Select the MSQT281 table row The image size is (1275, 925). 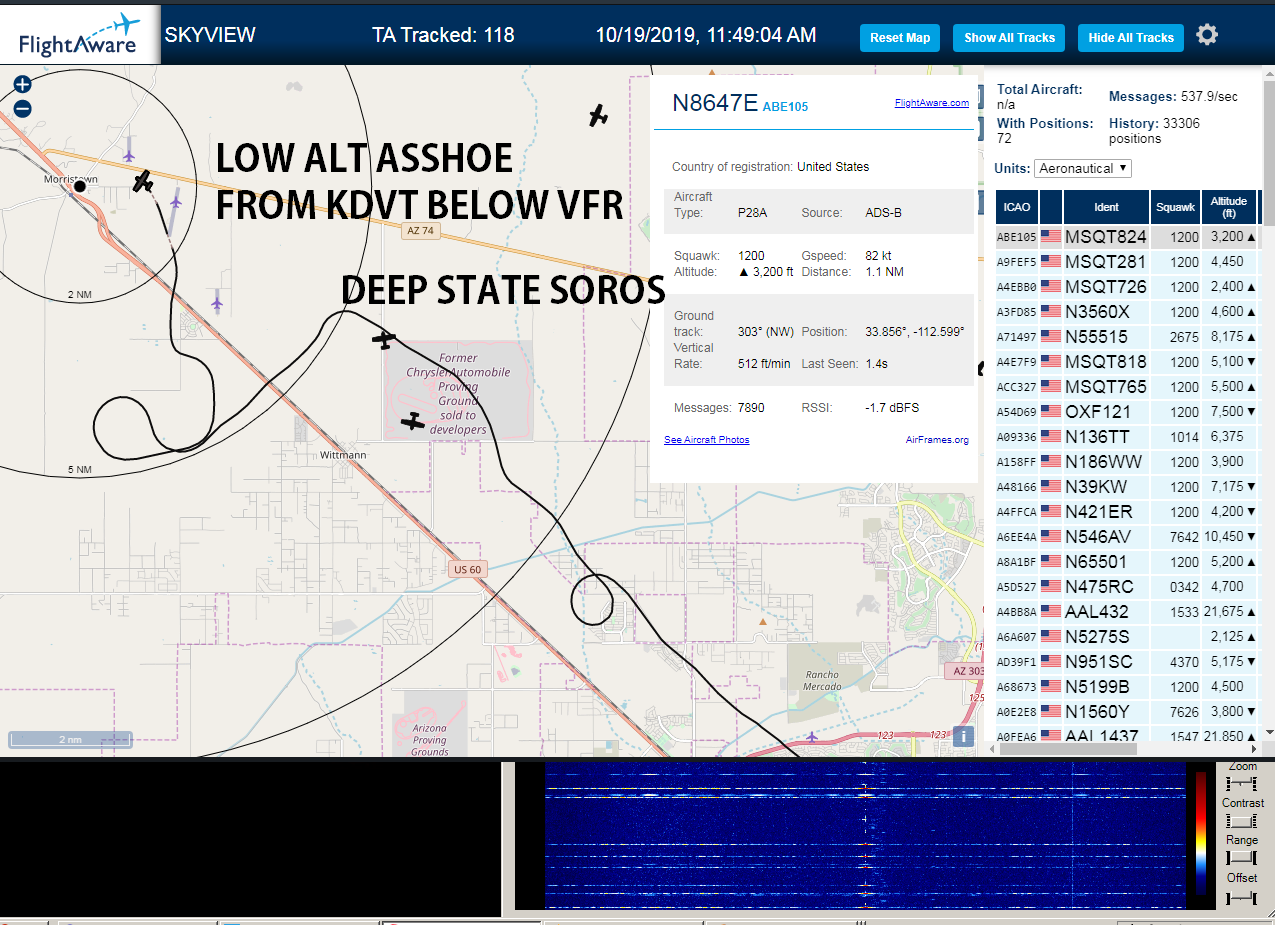point(1127,262)
